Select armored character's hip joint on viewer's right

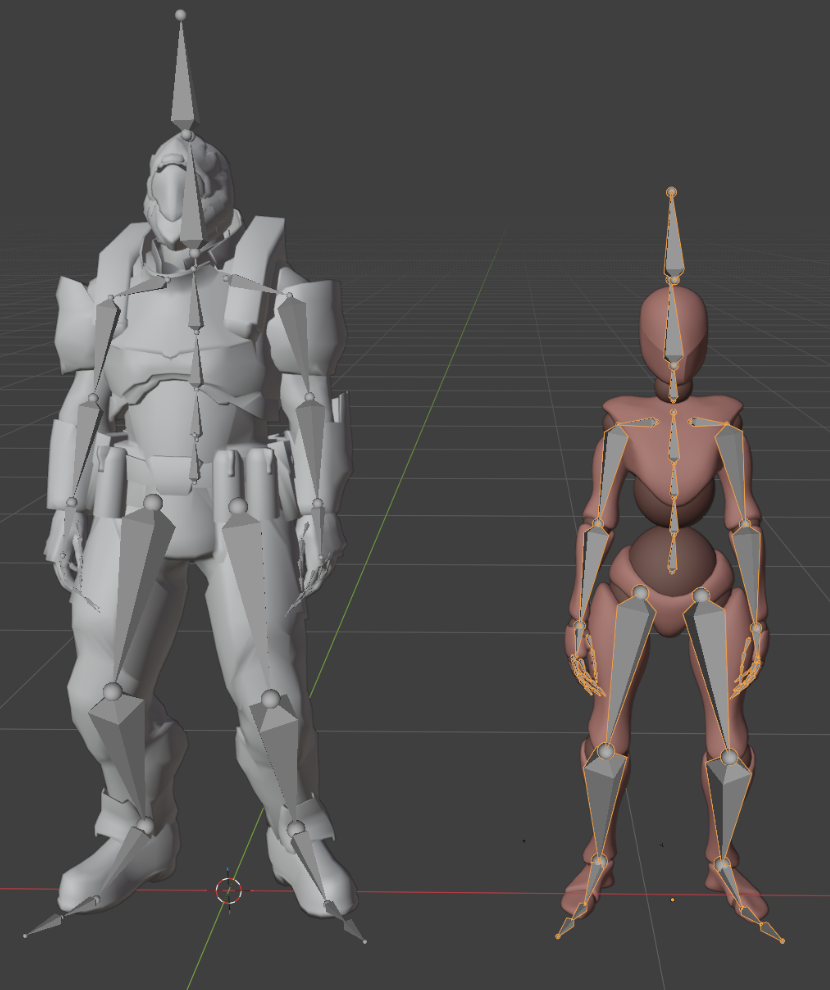coord(237,506)
